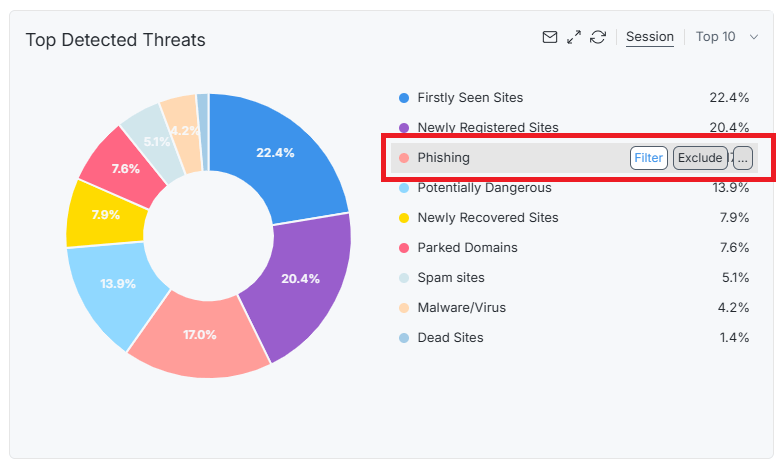Viewport: 783px width, 464px height.
Task: Click the Top Detected Threats title
Action: click(x=115, y=40)
